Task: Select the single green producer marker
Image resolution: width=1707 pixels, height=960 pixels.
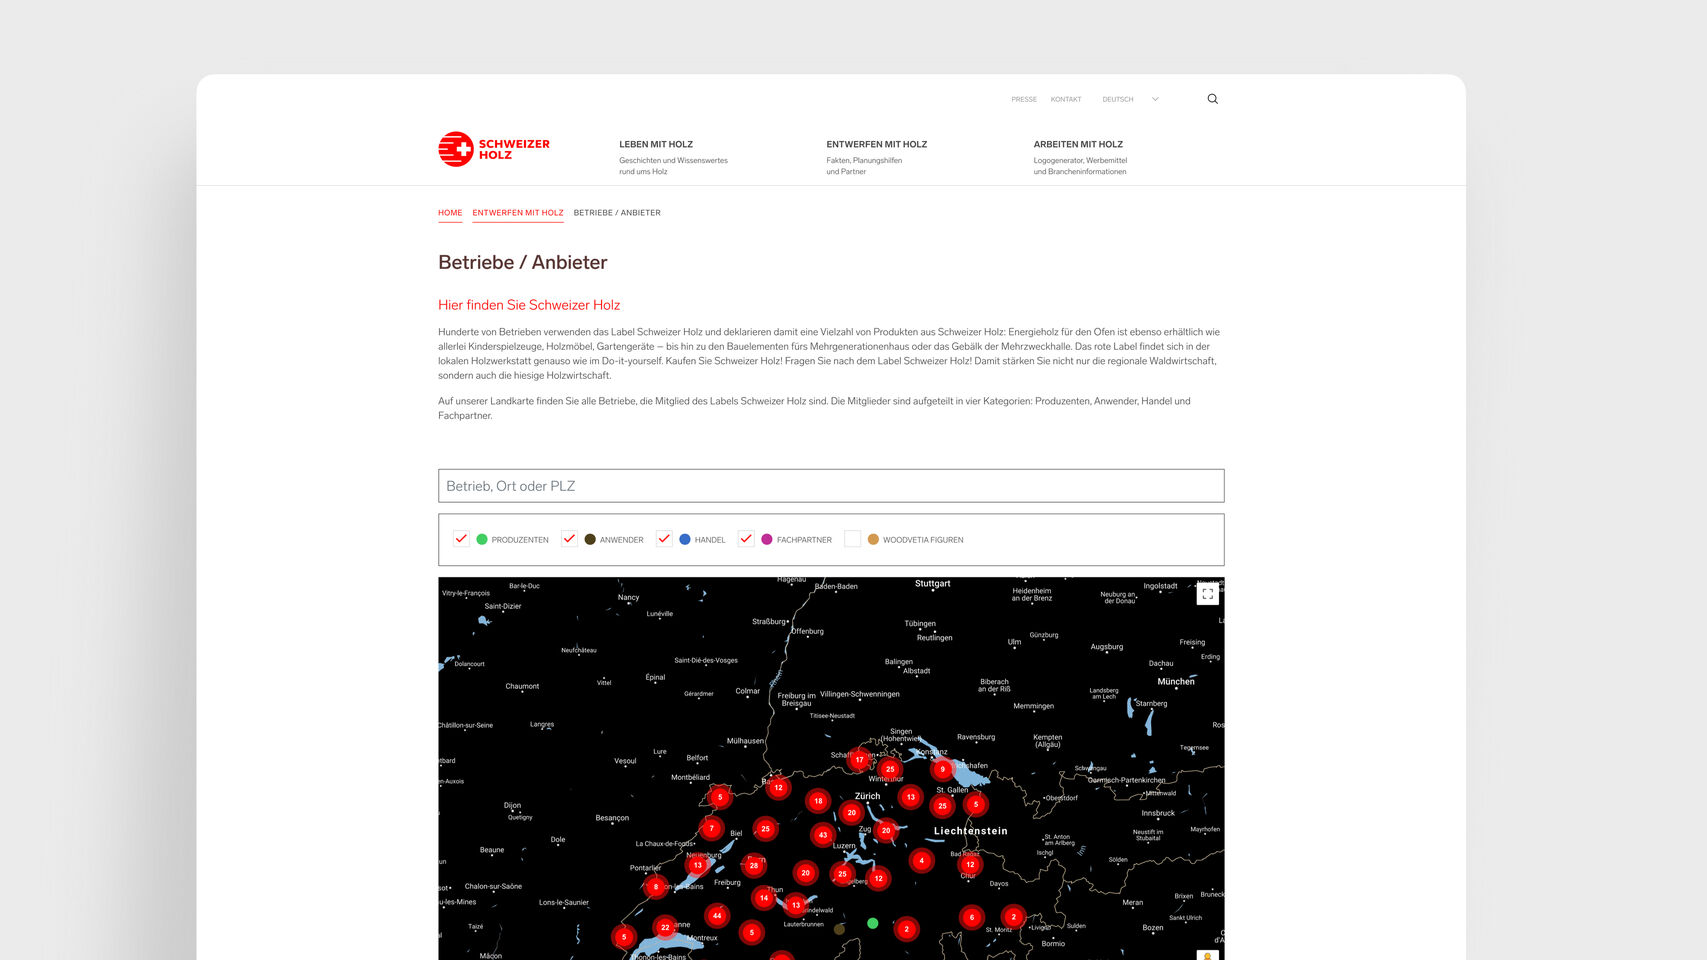Action: (x=873, y=923)
